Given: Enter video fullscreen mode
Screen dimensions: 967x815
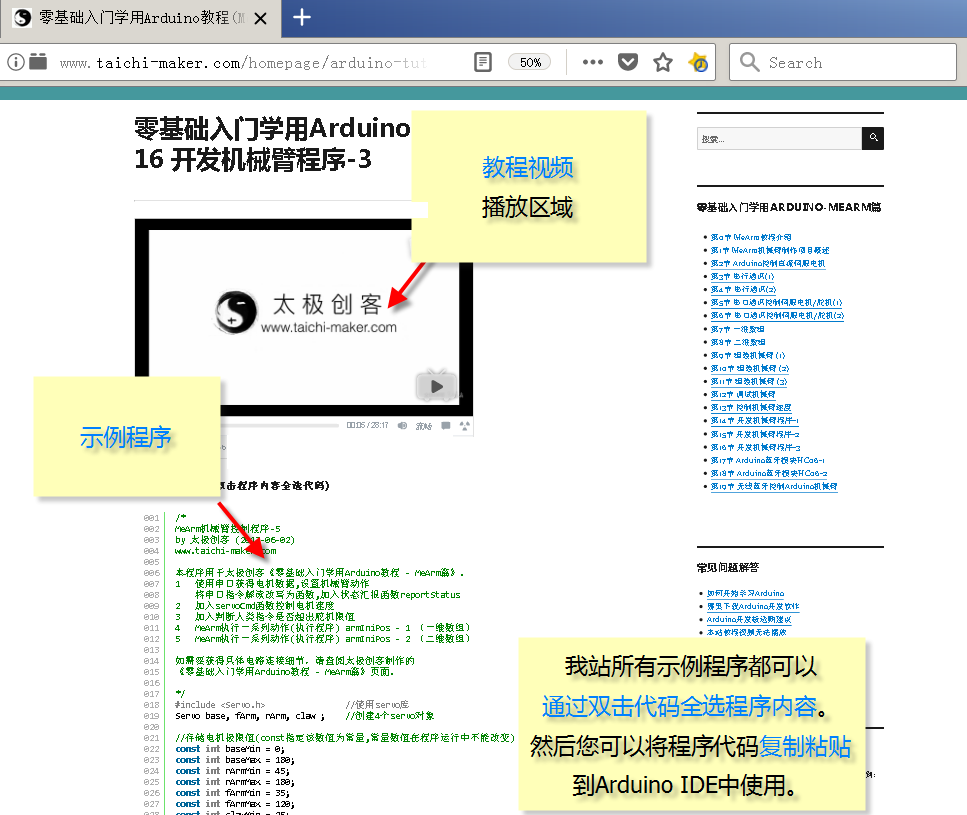Looking at the screenshot, I should tap(464, 425).
